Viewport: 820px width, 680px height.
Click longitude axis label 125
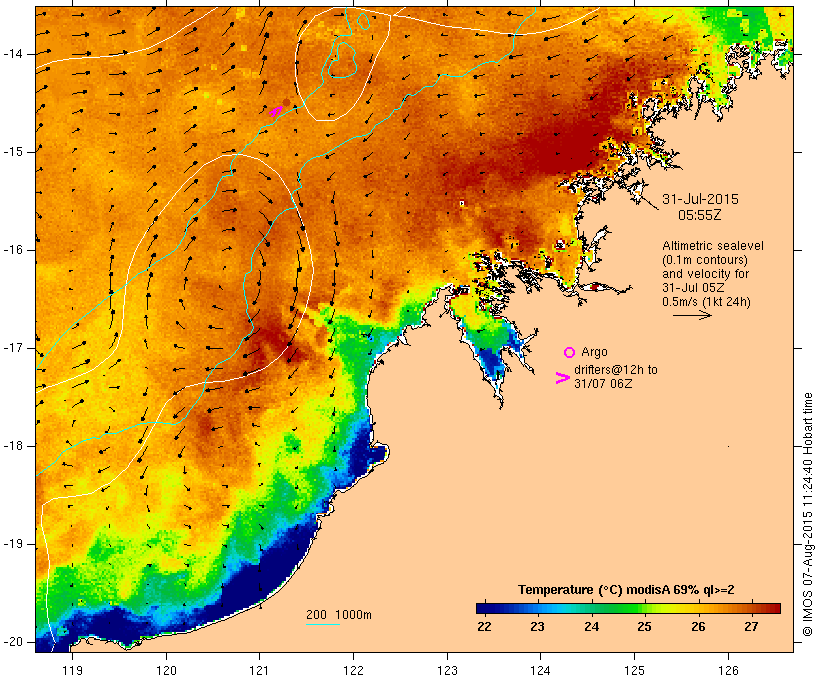[x=635, y=670]
